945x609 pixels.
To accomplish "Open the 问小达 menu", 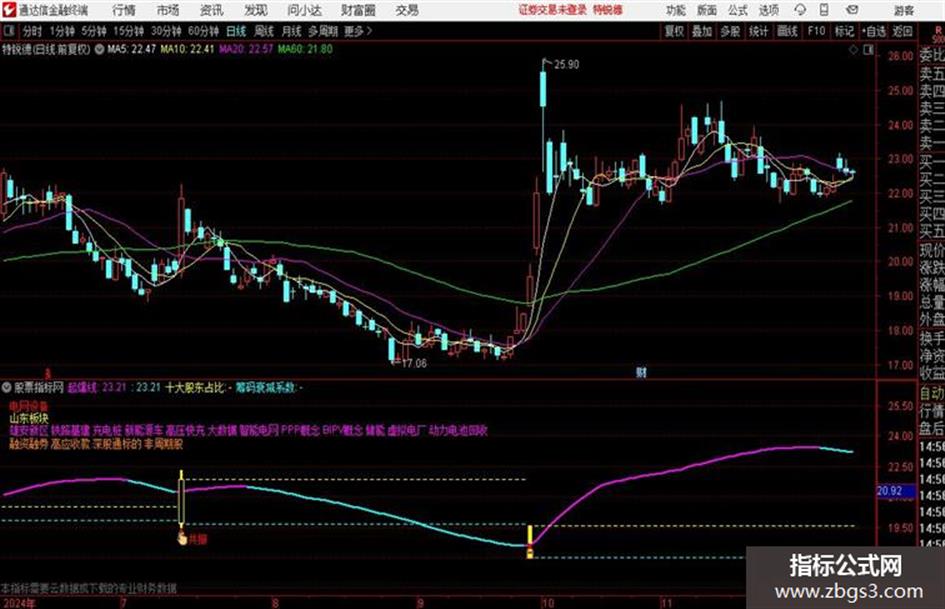I will coord(304,10).
